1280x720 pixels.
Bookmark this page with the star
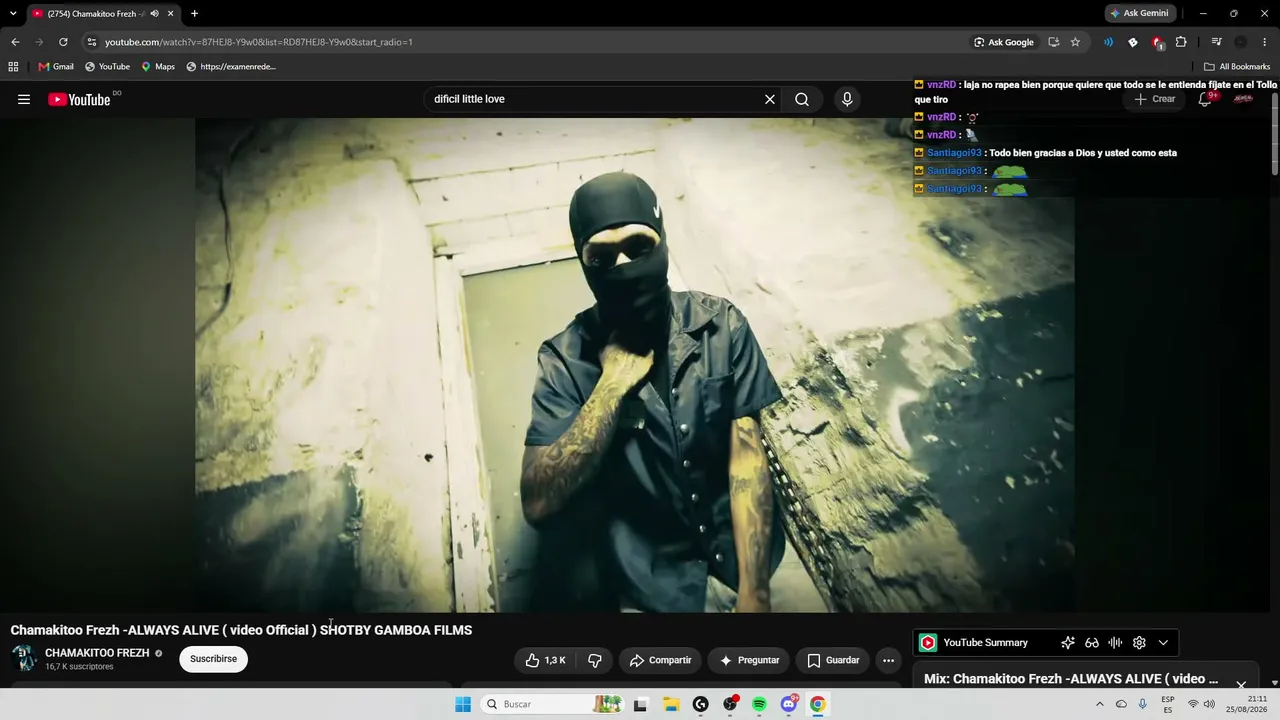1075,42
